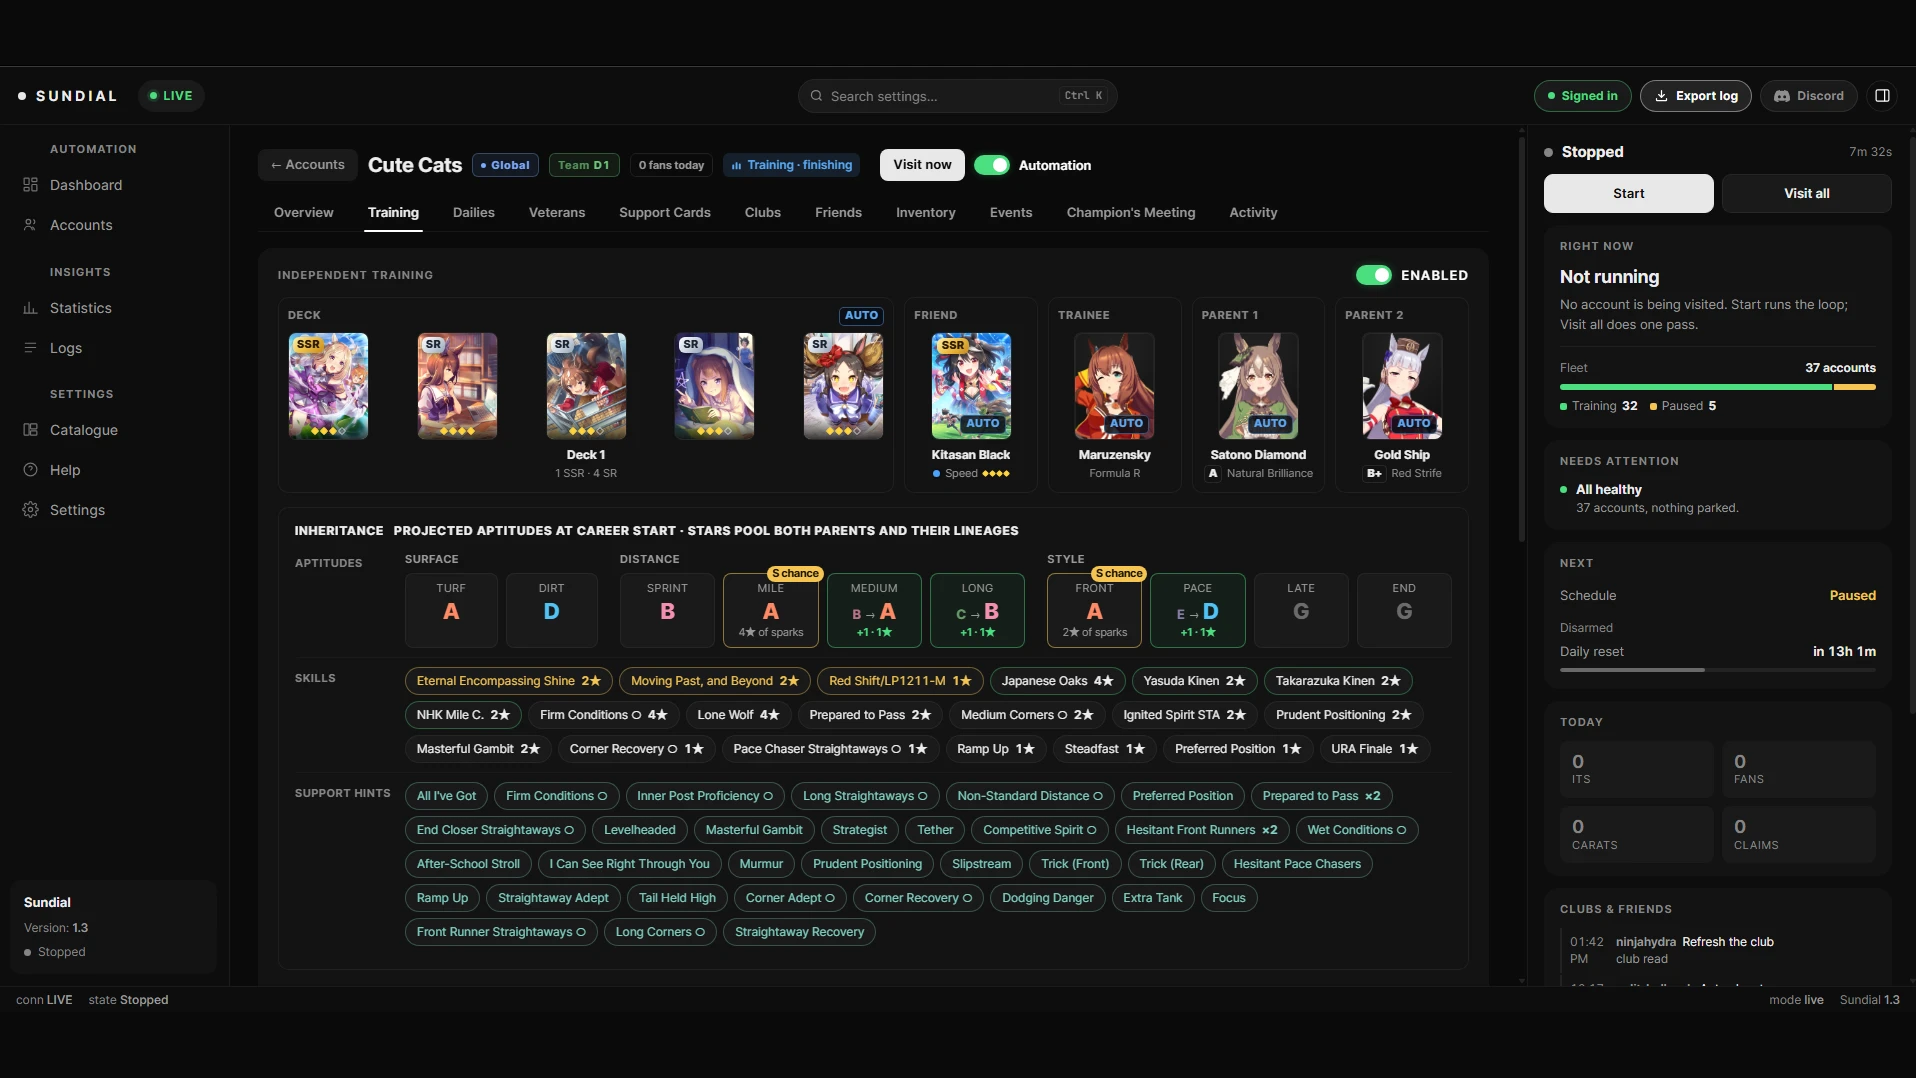
Task: Click the download icon on Export log
Action: click(x=1661, y=96)
